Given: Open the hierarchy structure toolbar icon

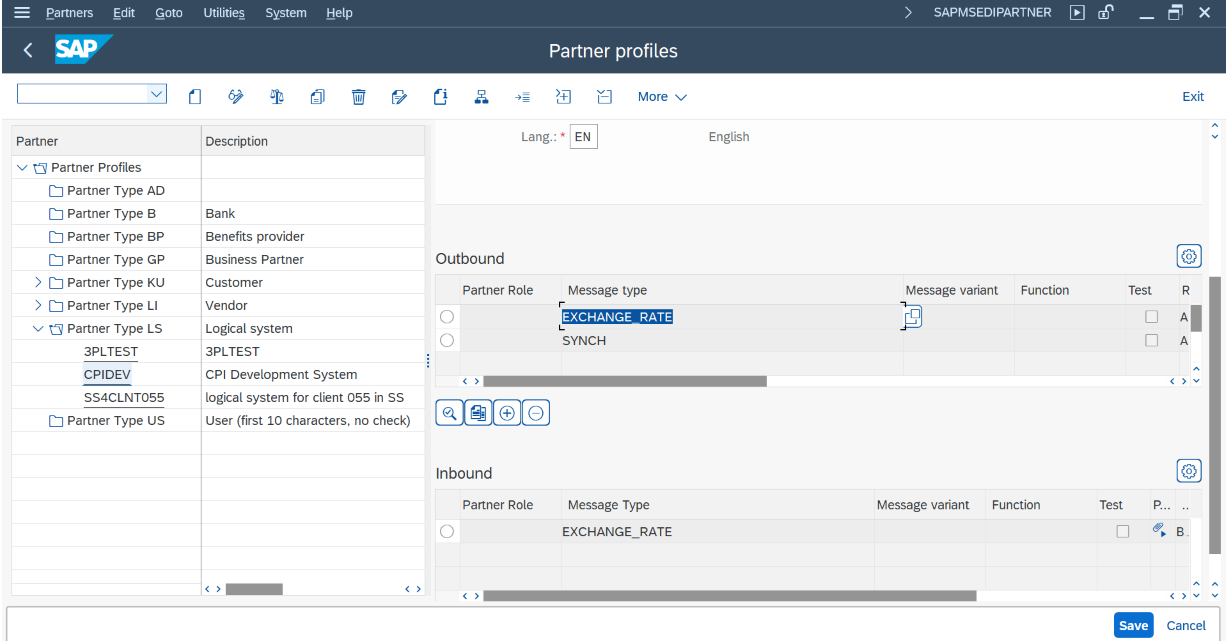Looking at the screenshot, I should [x=481, y=97].
